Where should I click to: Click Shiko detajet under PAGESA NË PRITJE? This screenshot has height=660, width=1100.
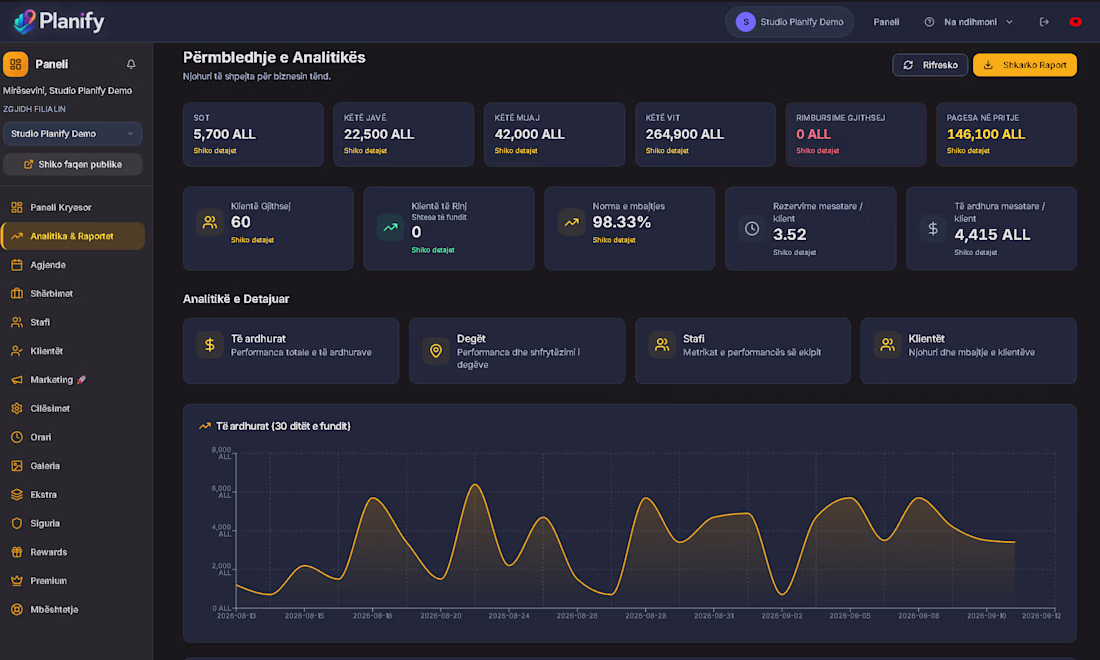pyautogui.click(x=968, y=151)
